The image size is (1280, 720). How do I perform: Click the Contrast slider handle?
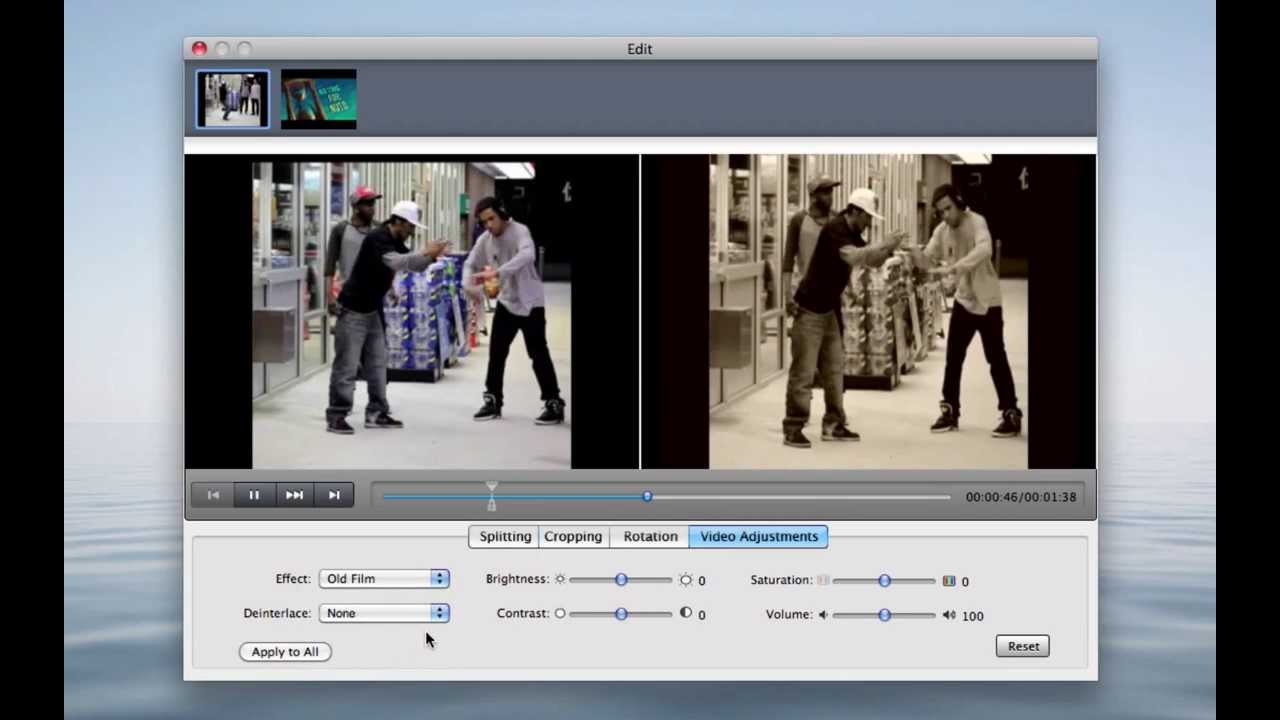621,614
